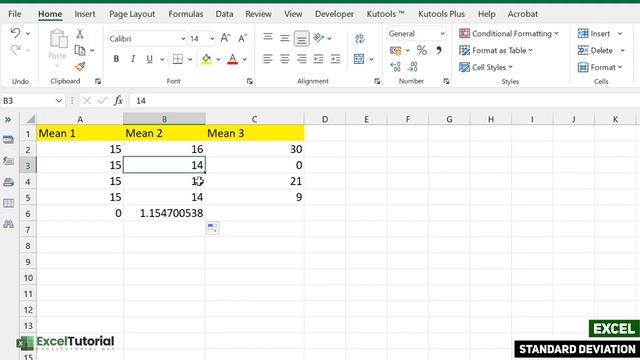Open Format as Table menu
This screenshot has width=640, height=360.
496,50
